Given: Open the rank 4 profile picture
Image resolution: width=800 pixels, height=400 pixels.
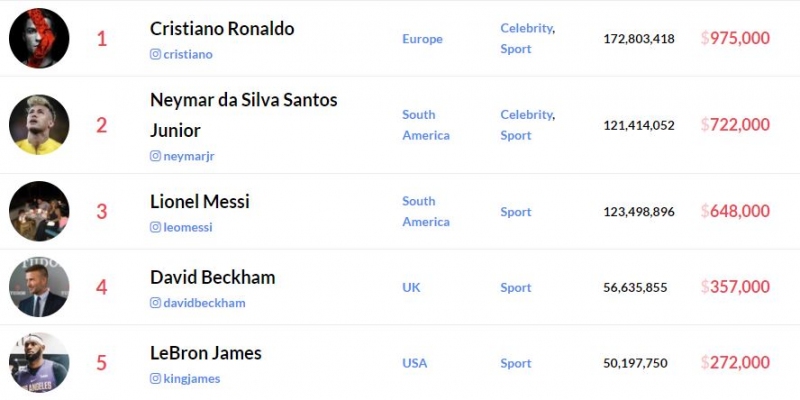Looking at the screenshot, I should coord(39,287).
